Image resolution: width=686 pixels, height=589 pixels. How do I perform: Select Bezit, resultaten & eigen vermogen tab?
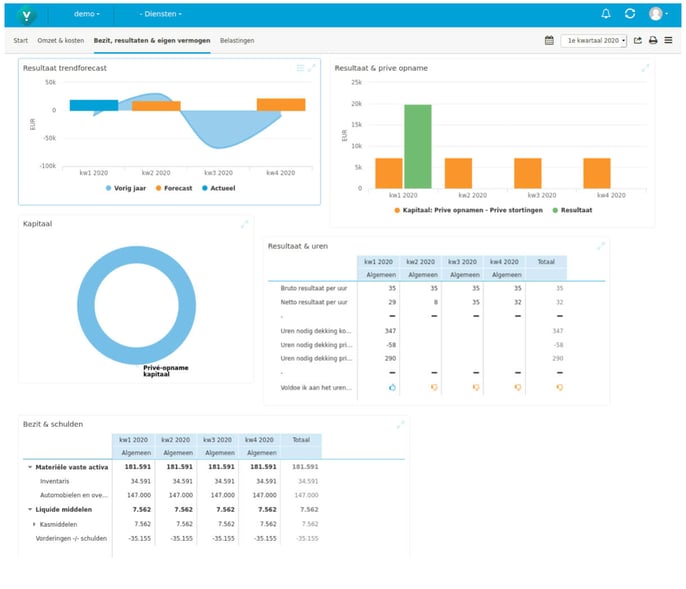point(152,41)
